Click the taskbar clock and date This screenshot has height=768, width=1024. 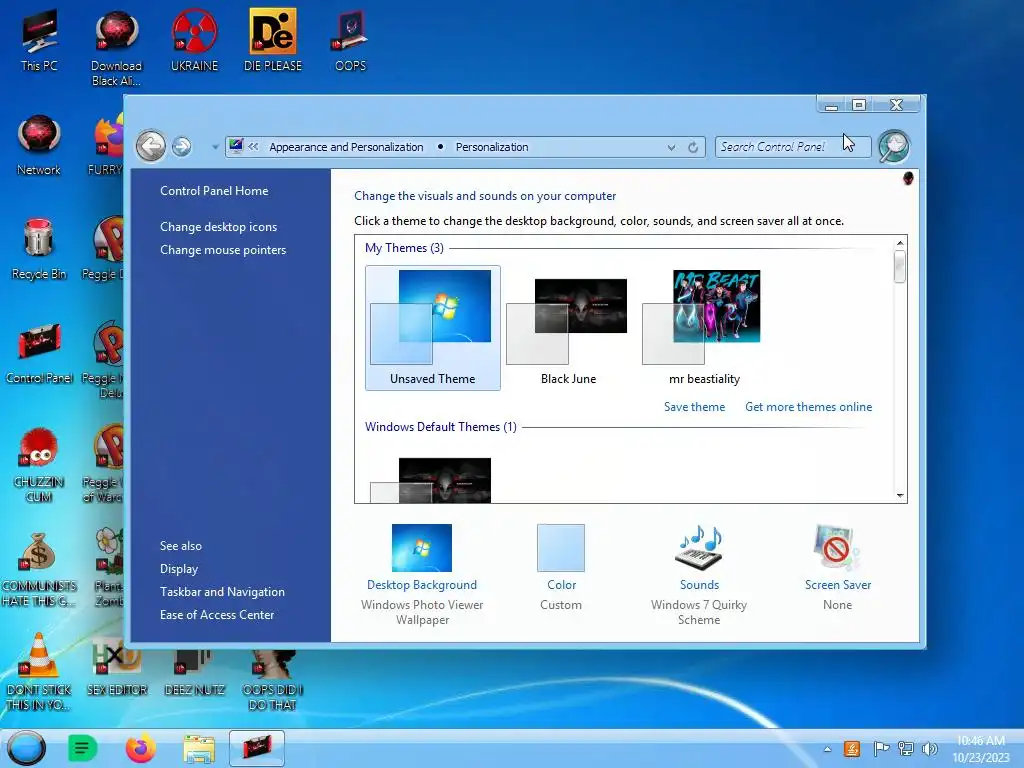tap(980, 749)
